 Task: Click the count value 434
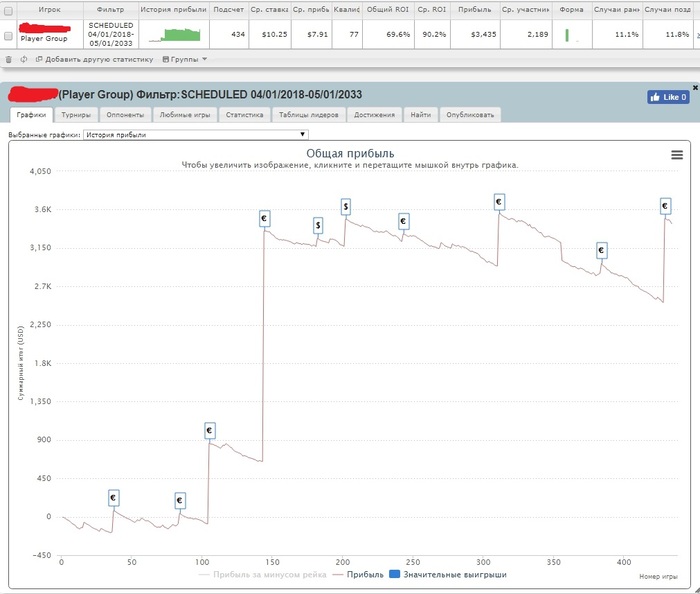point(238,34)
